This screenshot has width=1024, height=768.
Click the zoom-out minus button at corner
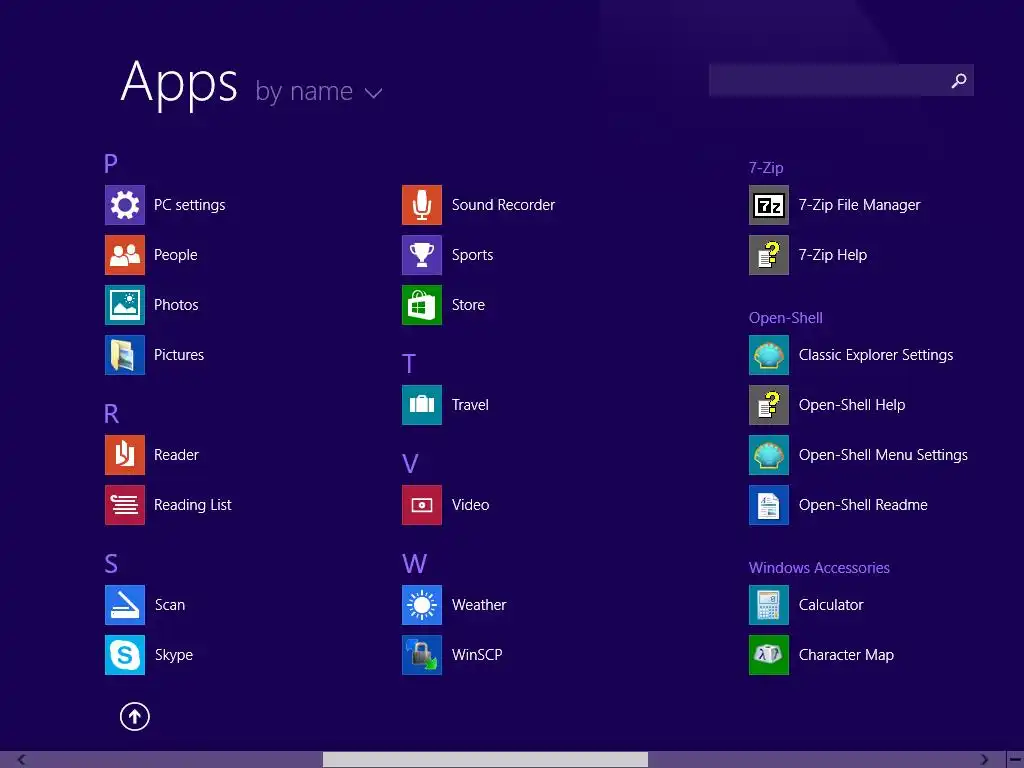coord(1016,760)
